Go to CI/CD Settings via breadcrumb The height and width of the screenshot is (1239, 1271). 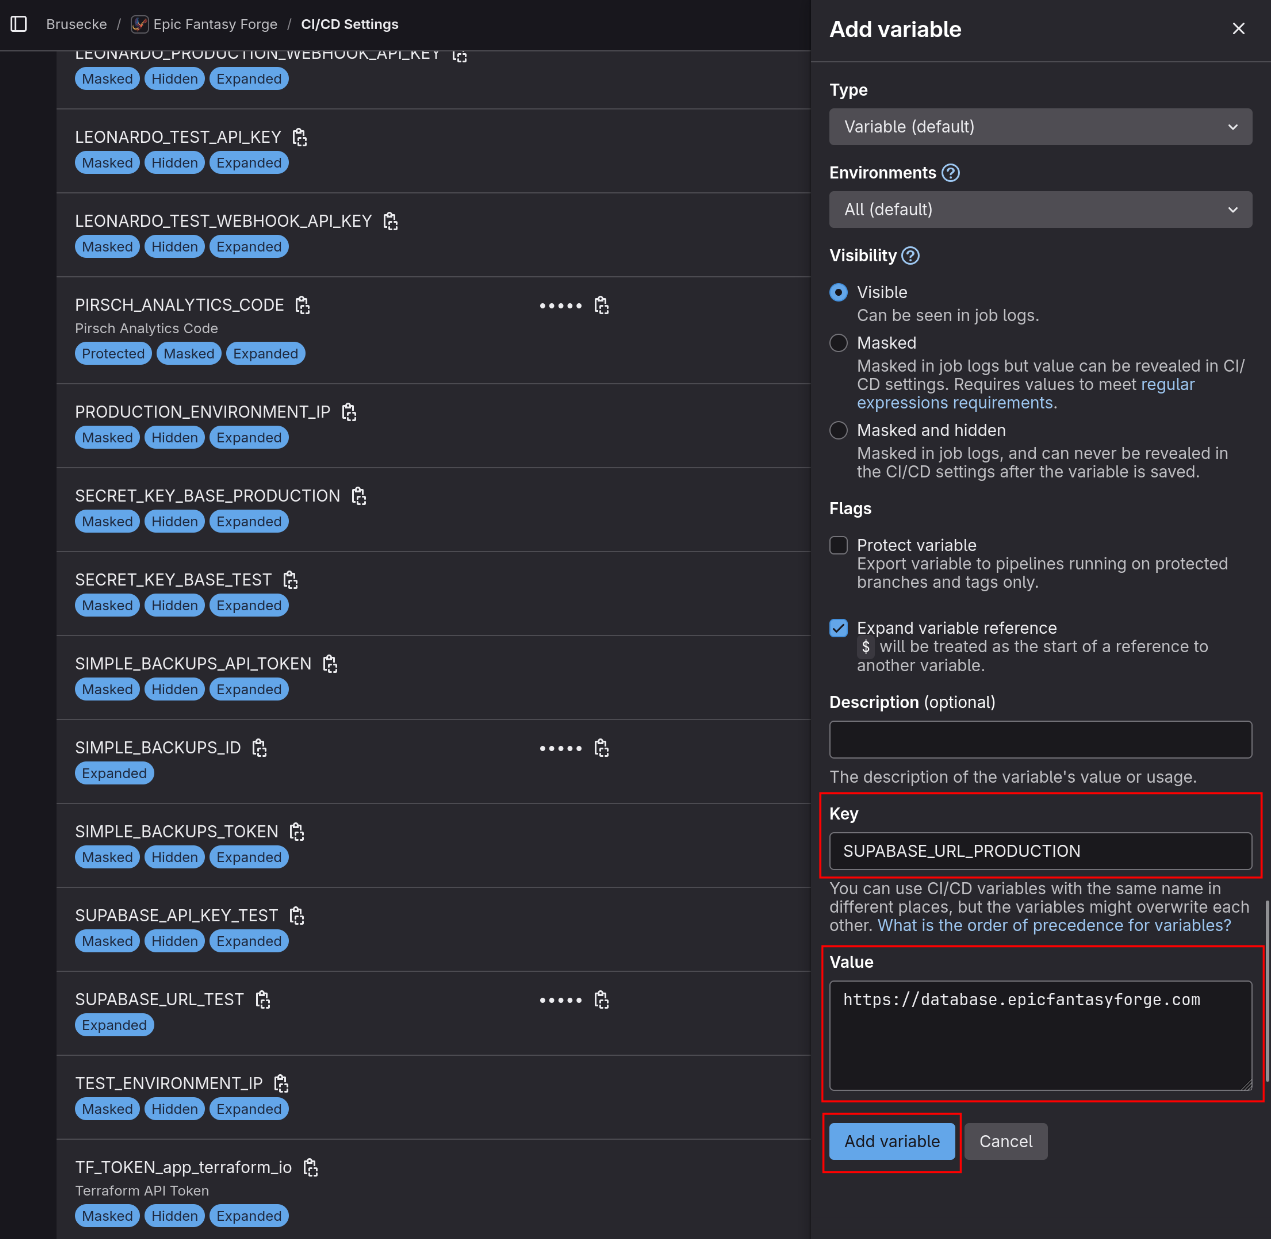pyautogui.click(x=349, y=23)
